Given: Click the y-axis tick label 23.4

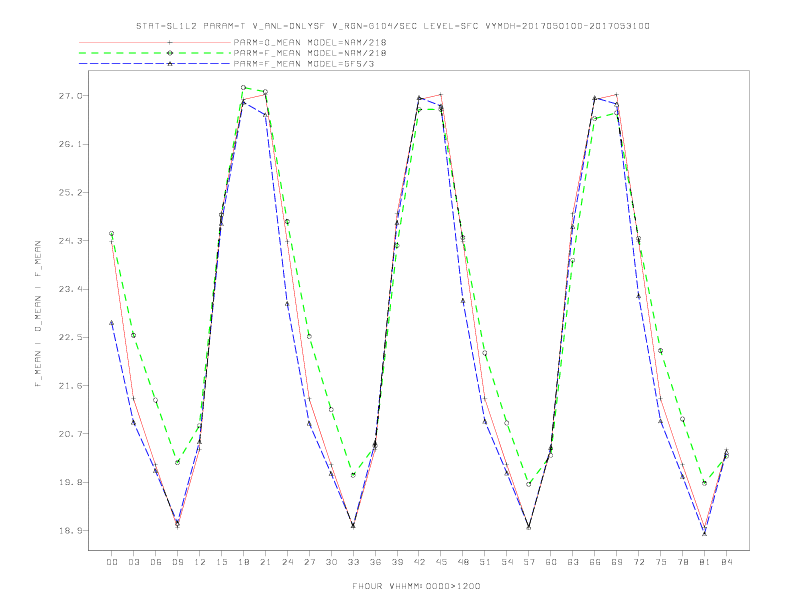Looking at the screenshot, I should click(70, 289).
